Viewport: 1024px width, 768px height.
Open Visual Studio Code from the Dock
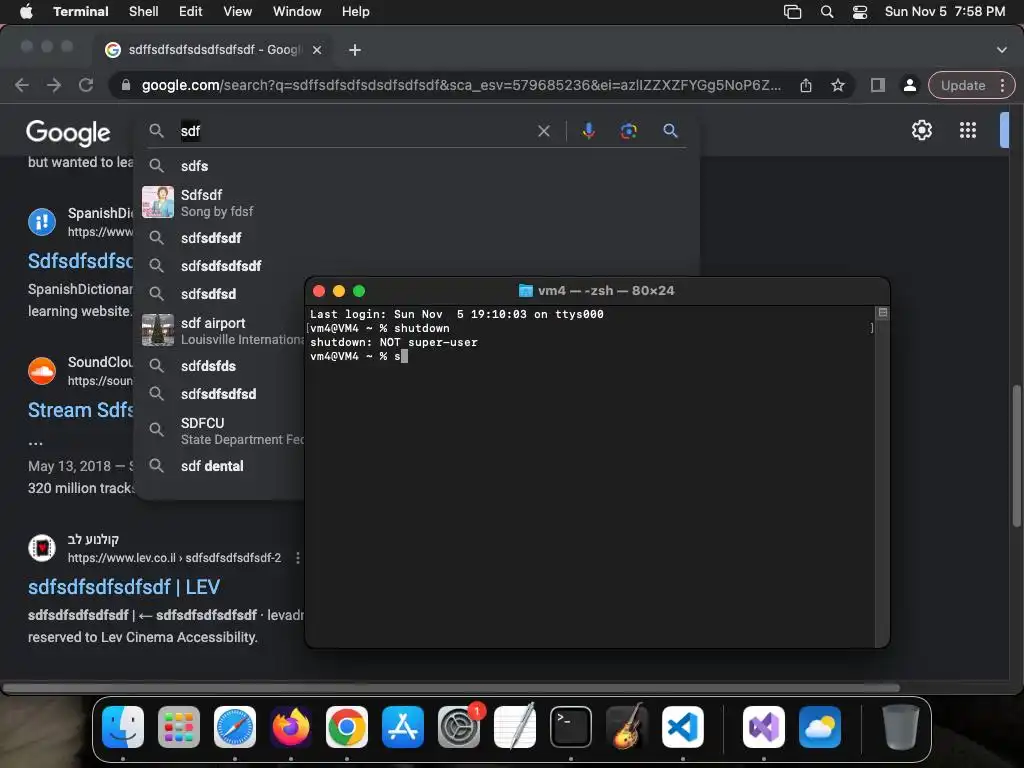[682, 727]
